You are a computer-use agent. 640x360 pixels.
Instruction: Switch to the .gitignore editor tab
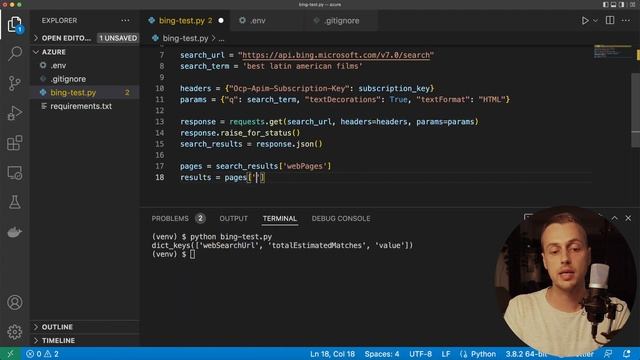click(342, 20)
